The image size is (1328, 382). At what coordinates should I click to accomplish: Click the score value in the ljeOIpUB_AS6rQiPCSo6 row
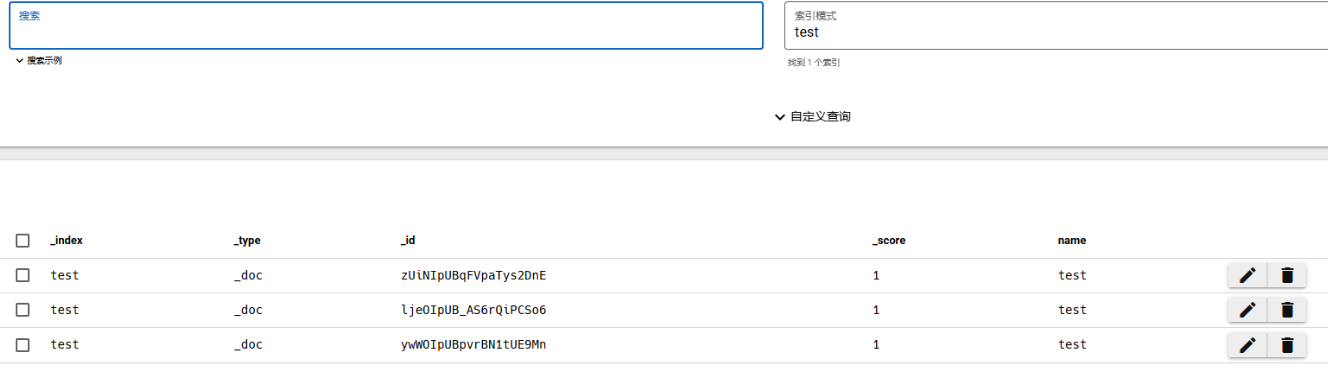pos(876,310)
